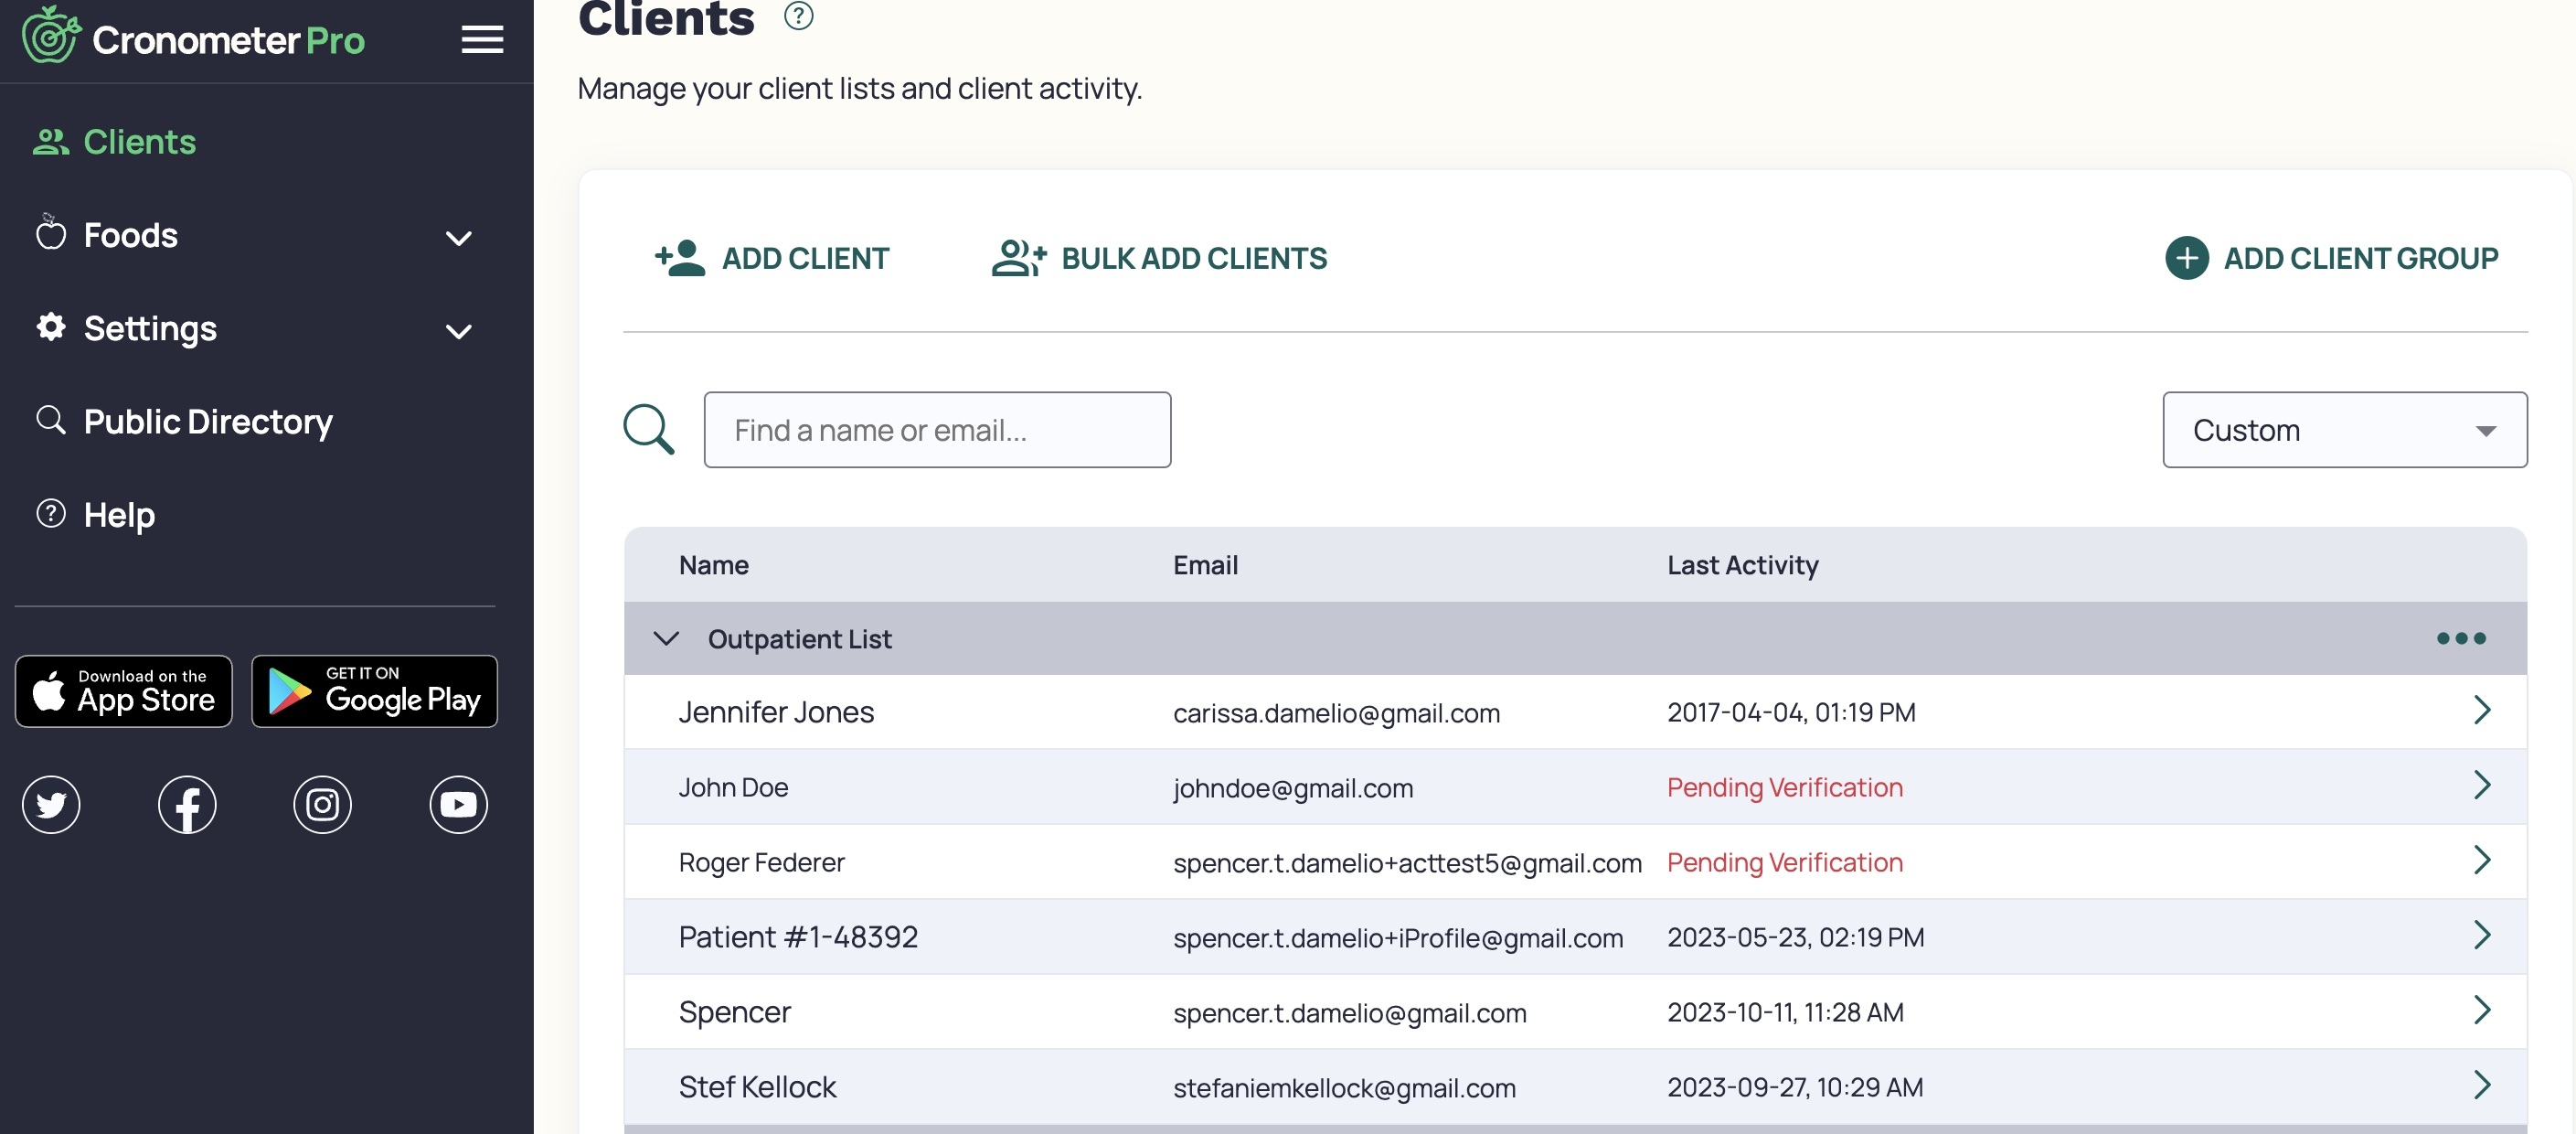Open Outpatient List three-dots options
2576x1134 pixels.
click(x=2460, y=638)
